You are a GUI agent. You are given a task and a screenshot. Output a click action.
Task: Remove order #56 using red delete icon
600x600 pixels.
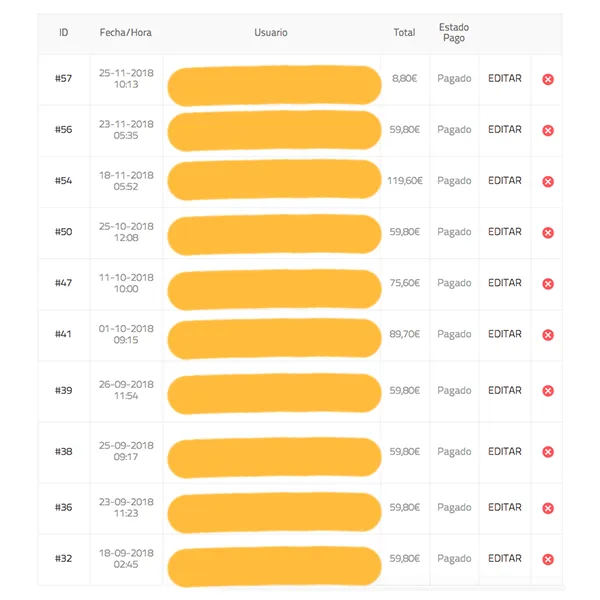[548, 130]
